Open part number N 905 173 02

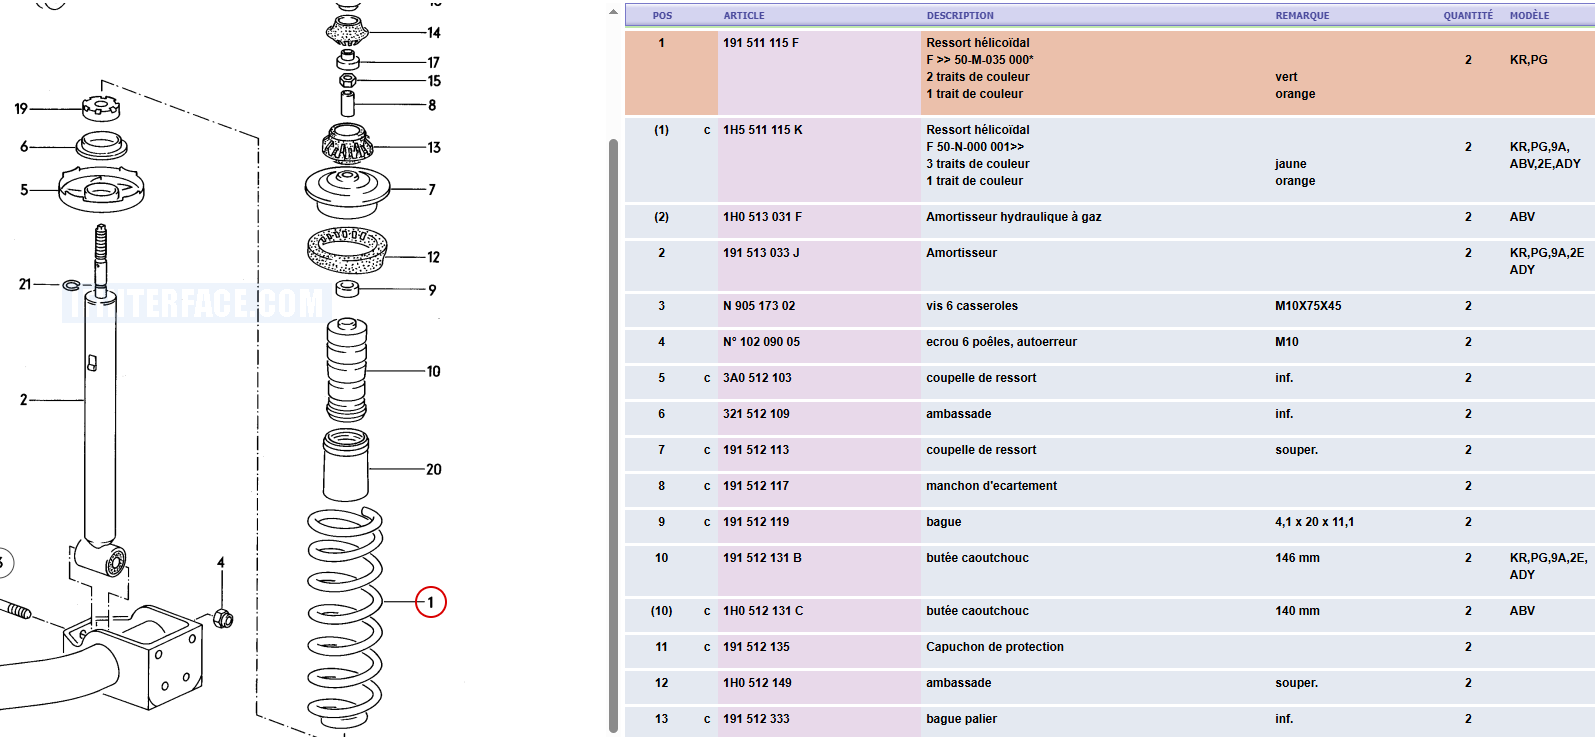[x=759, y=306]
